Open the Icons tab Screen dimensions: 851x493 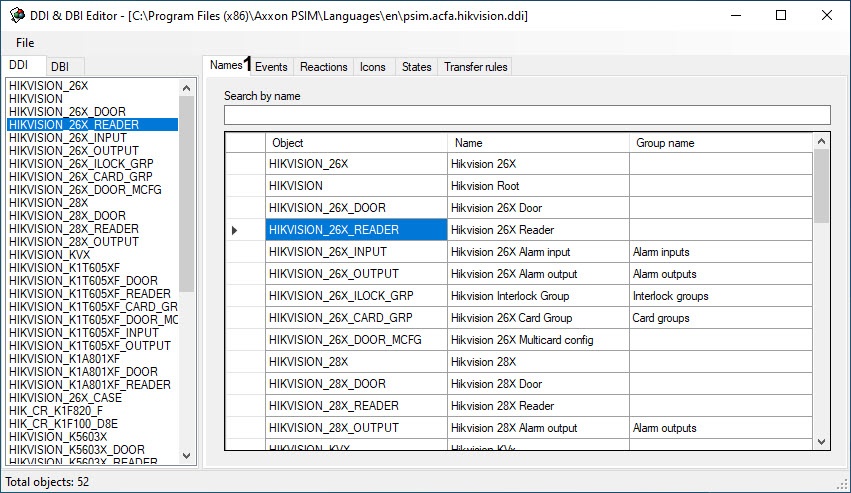372,67
